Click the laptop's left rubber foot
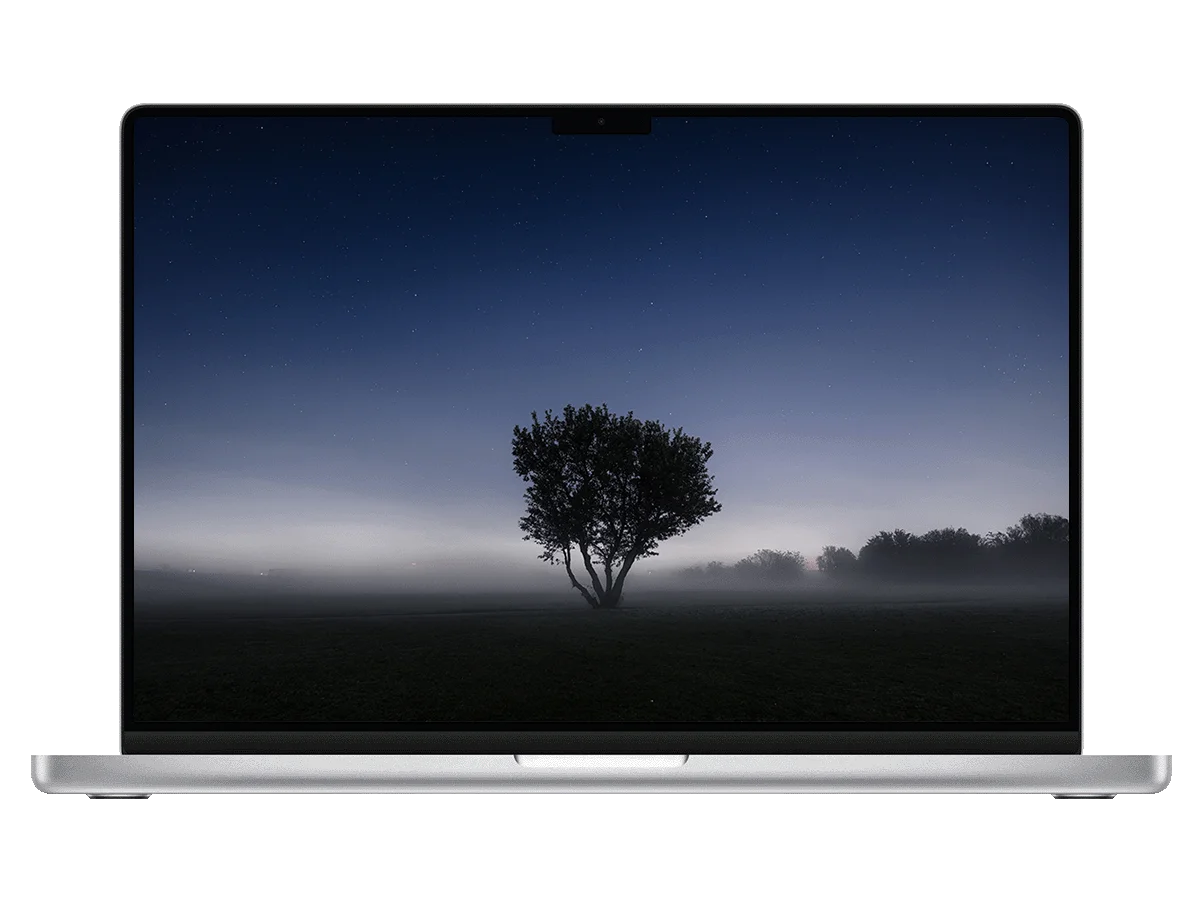 point(118,796)
